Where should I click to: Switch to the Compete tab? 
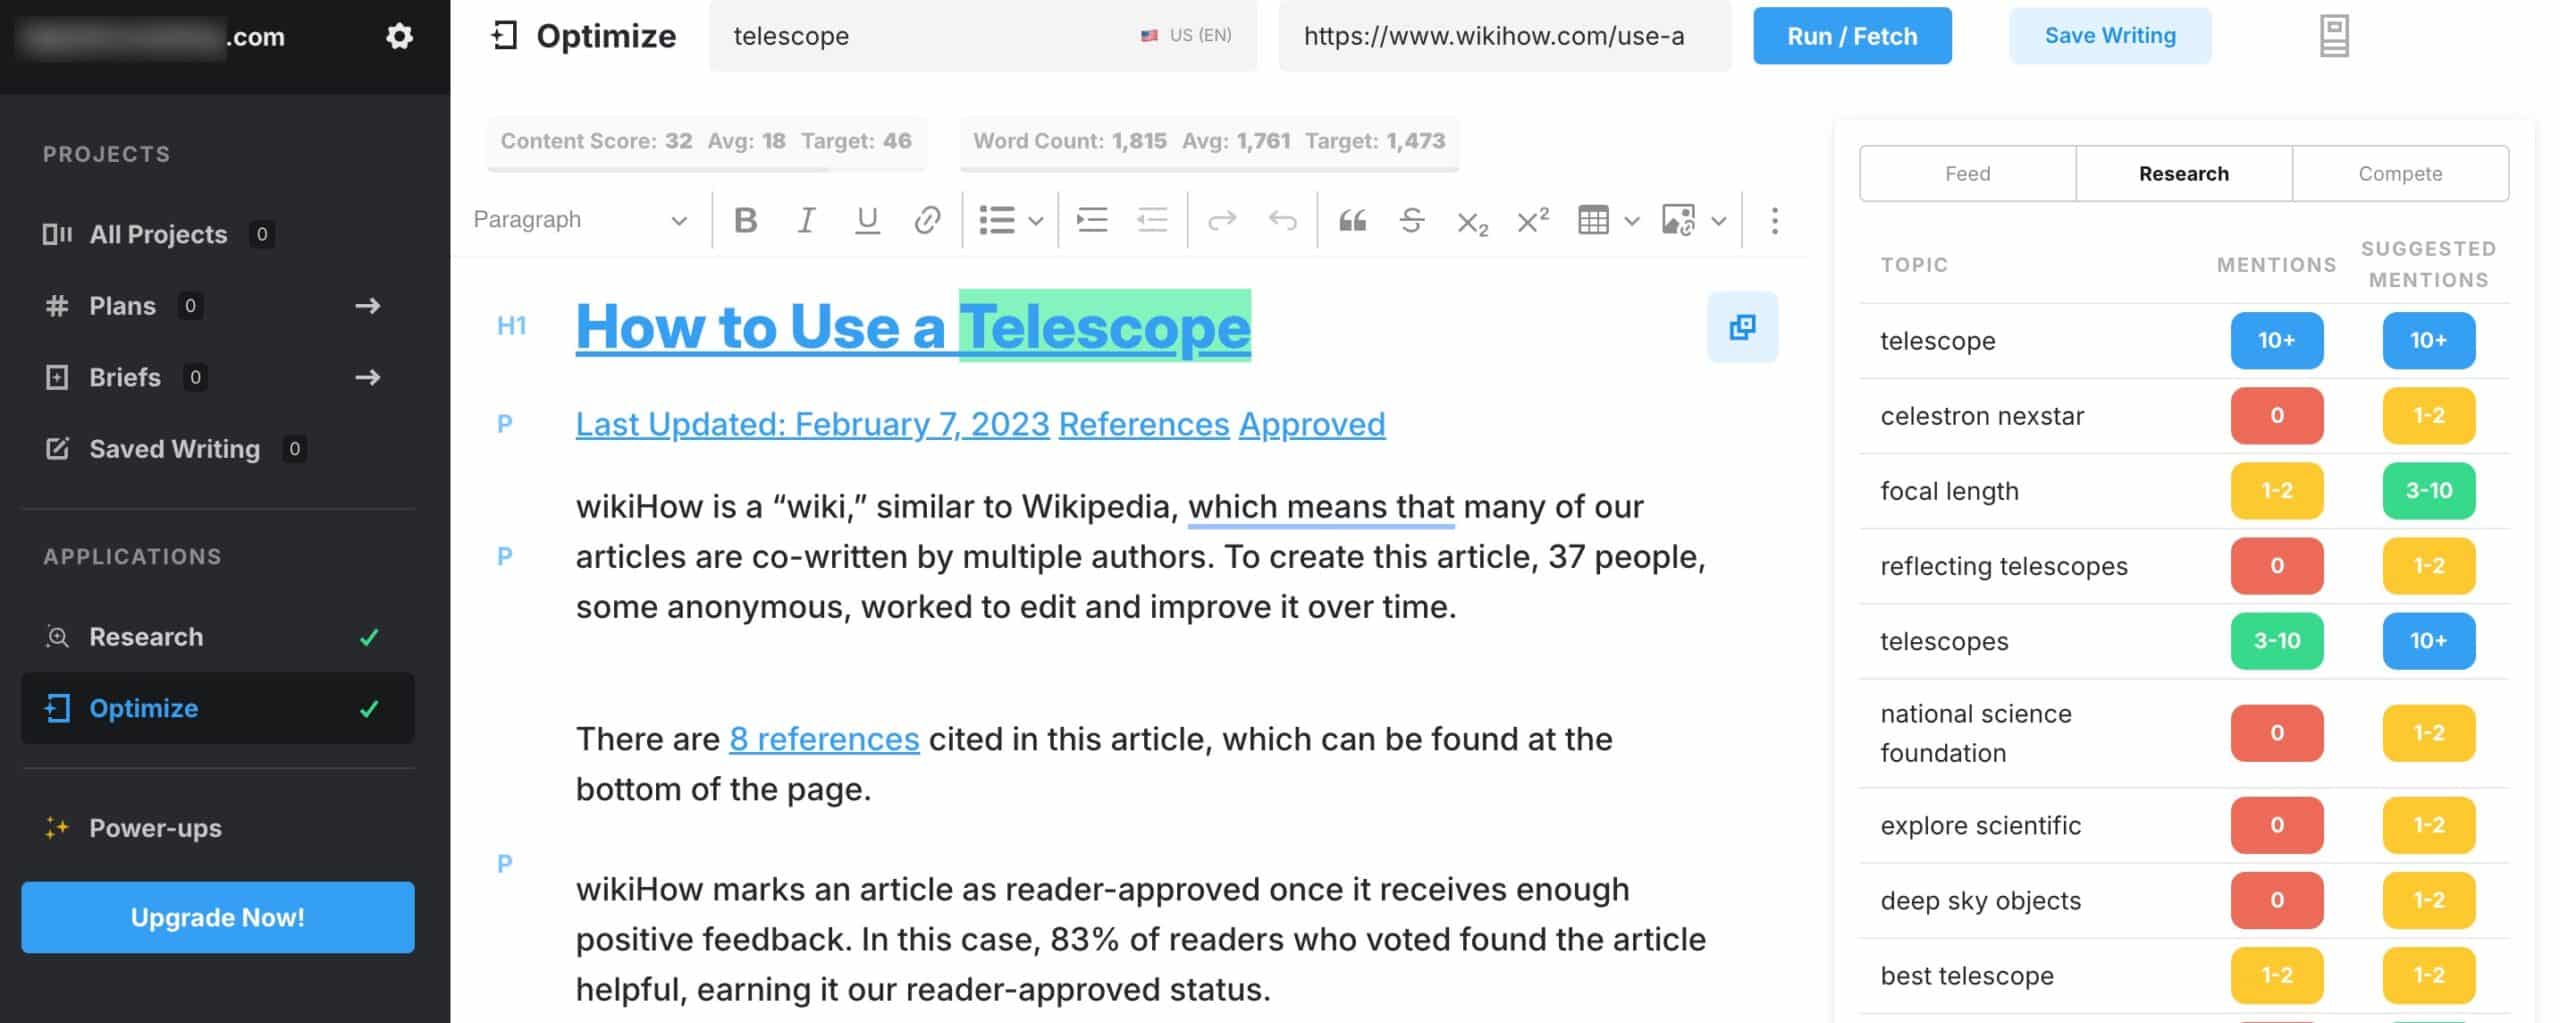pos(2400,173)
